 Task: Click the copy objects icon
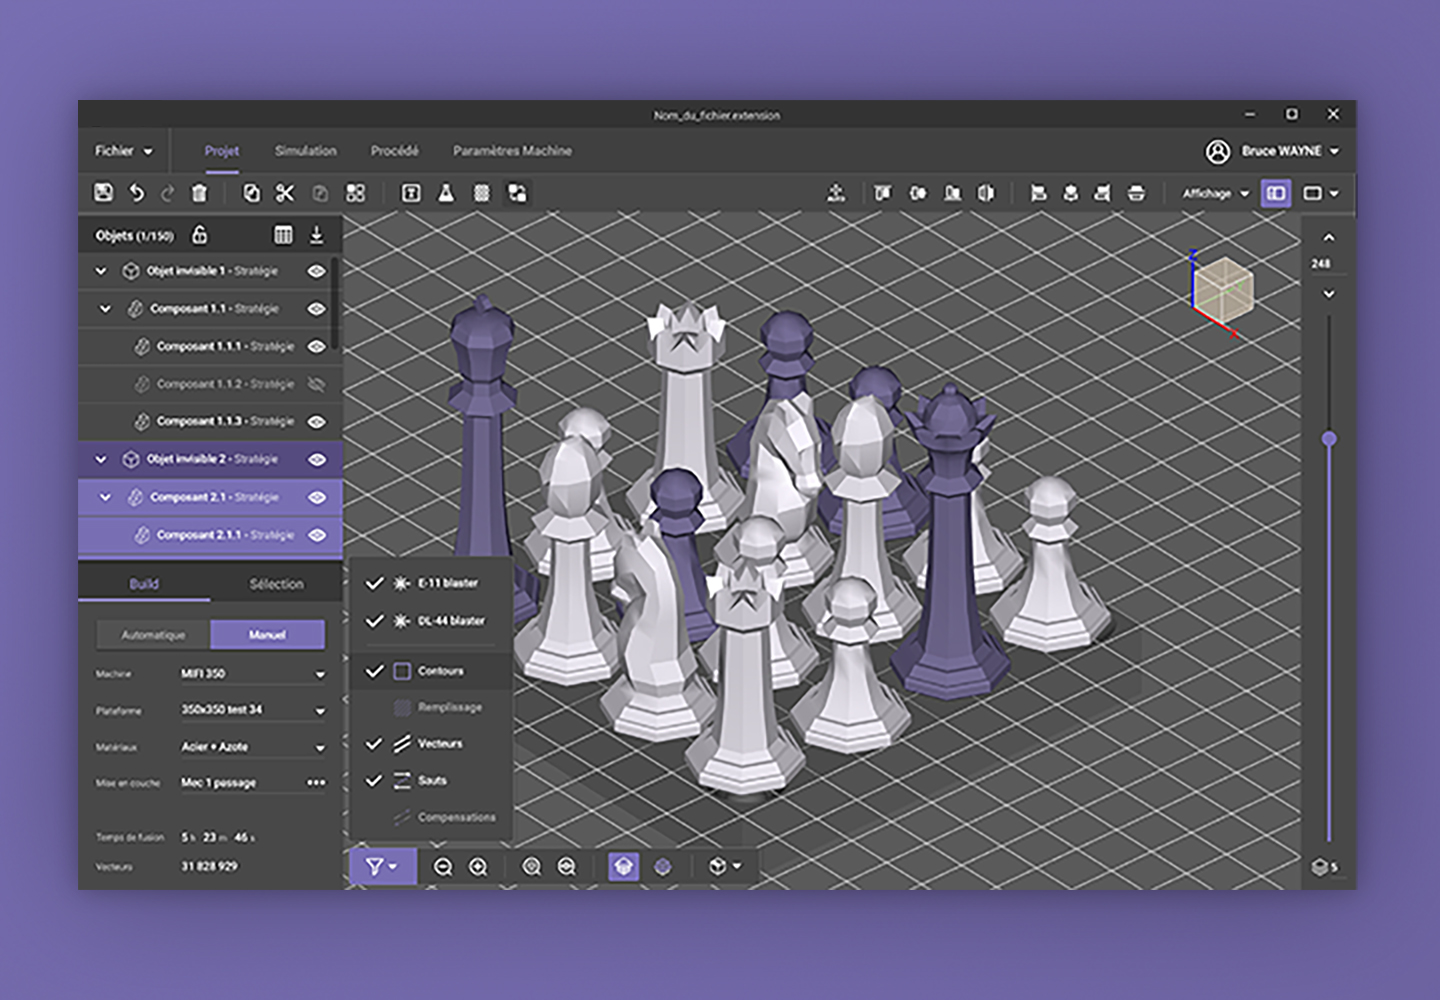(x=252, y=193)
